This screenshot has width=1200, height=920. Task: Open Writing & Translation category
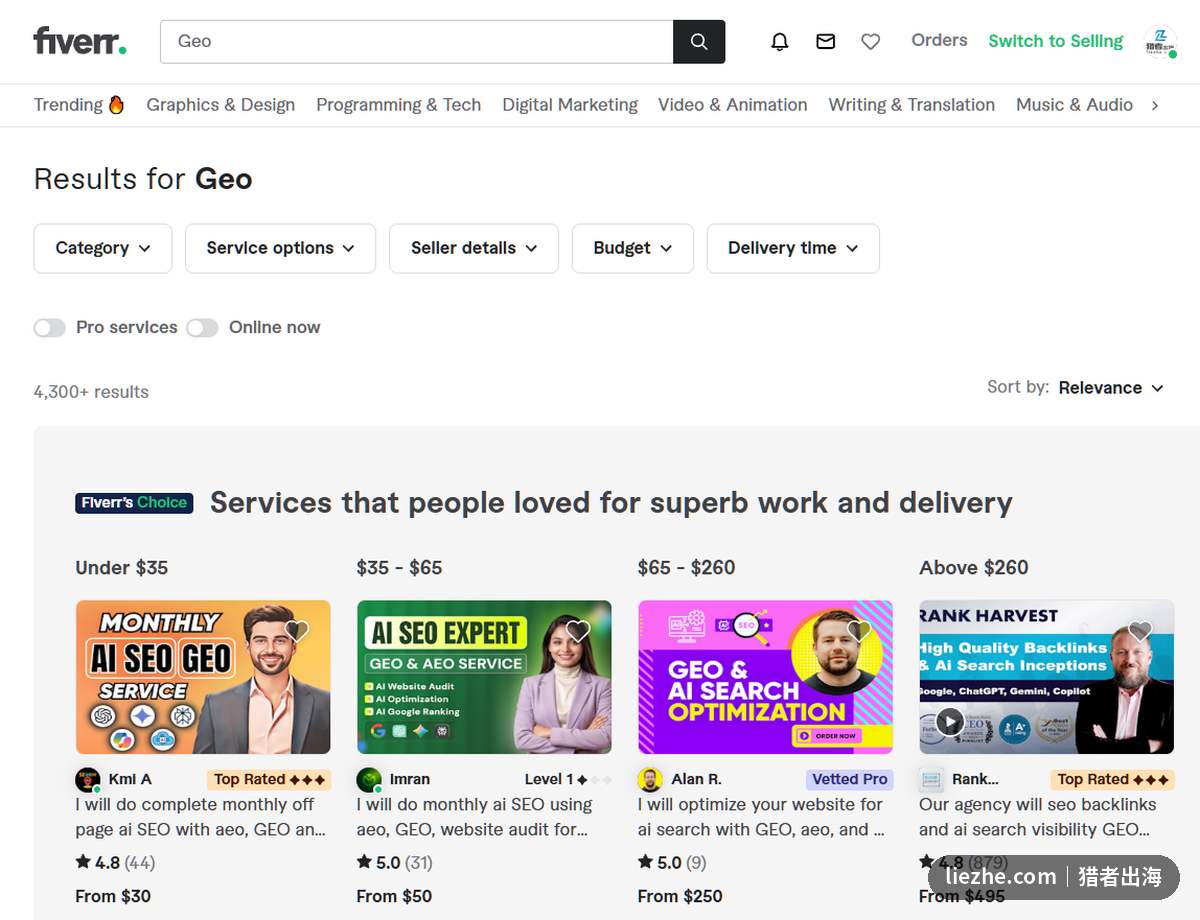912,105
